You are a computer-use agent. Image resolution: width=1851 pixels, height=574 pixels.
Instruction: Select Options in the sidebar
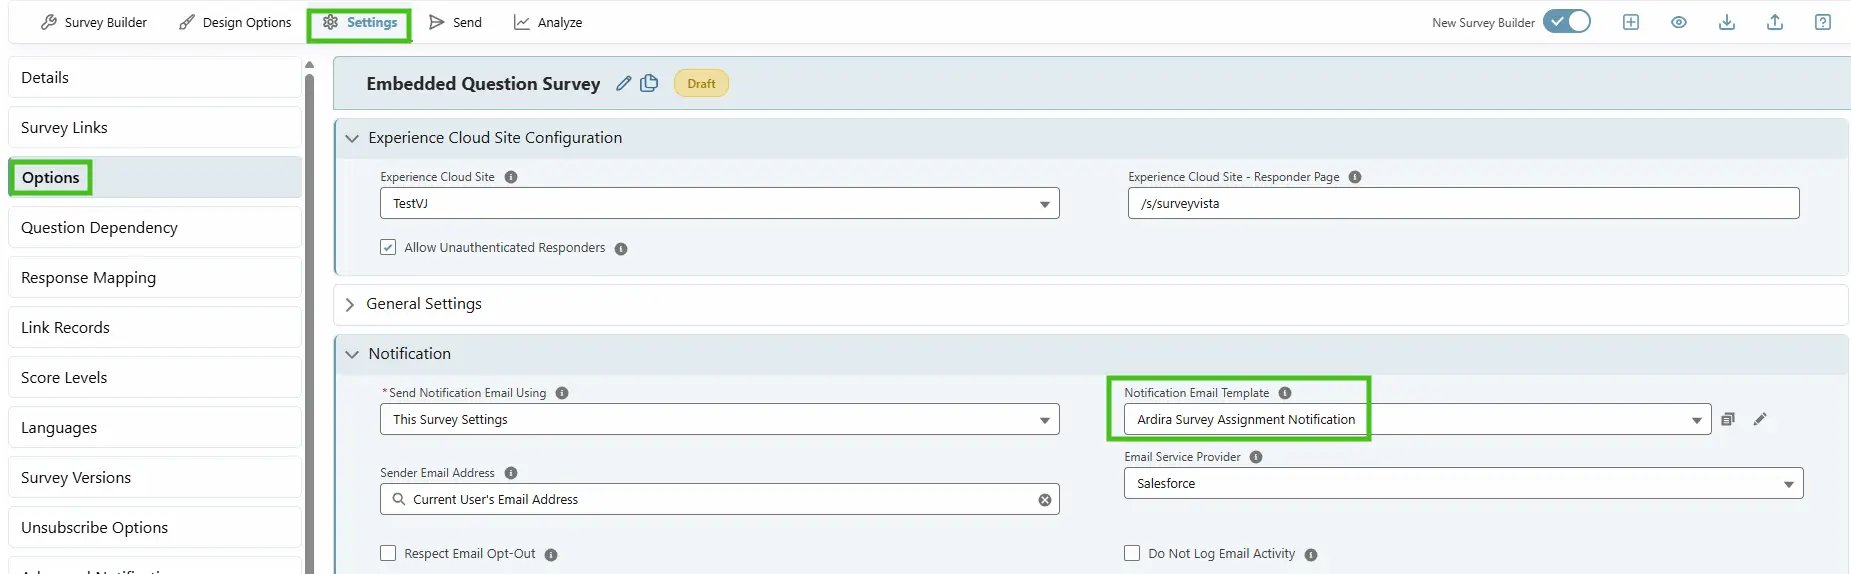coord(155,177)
